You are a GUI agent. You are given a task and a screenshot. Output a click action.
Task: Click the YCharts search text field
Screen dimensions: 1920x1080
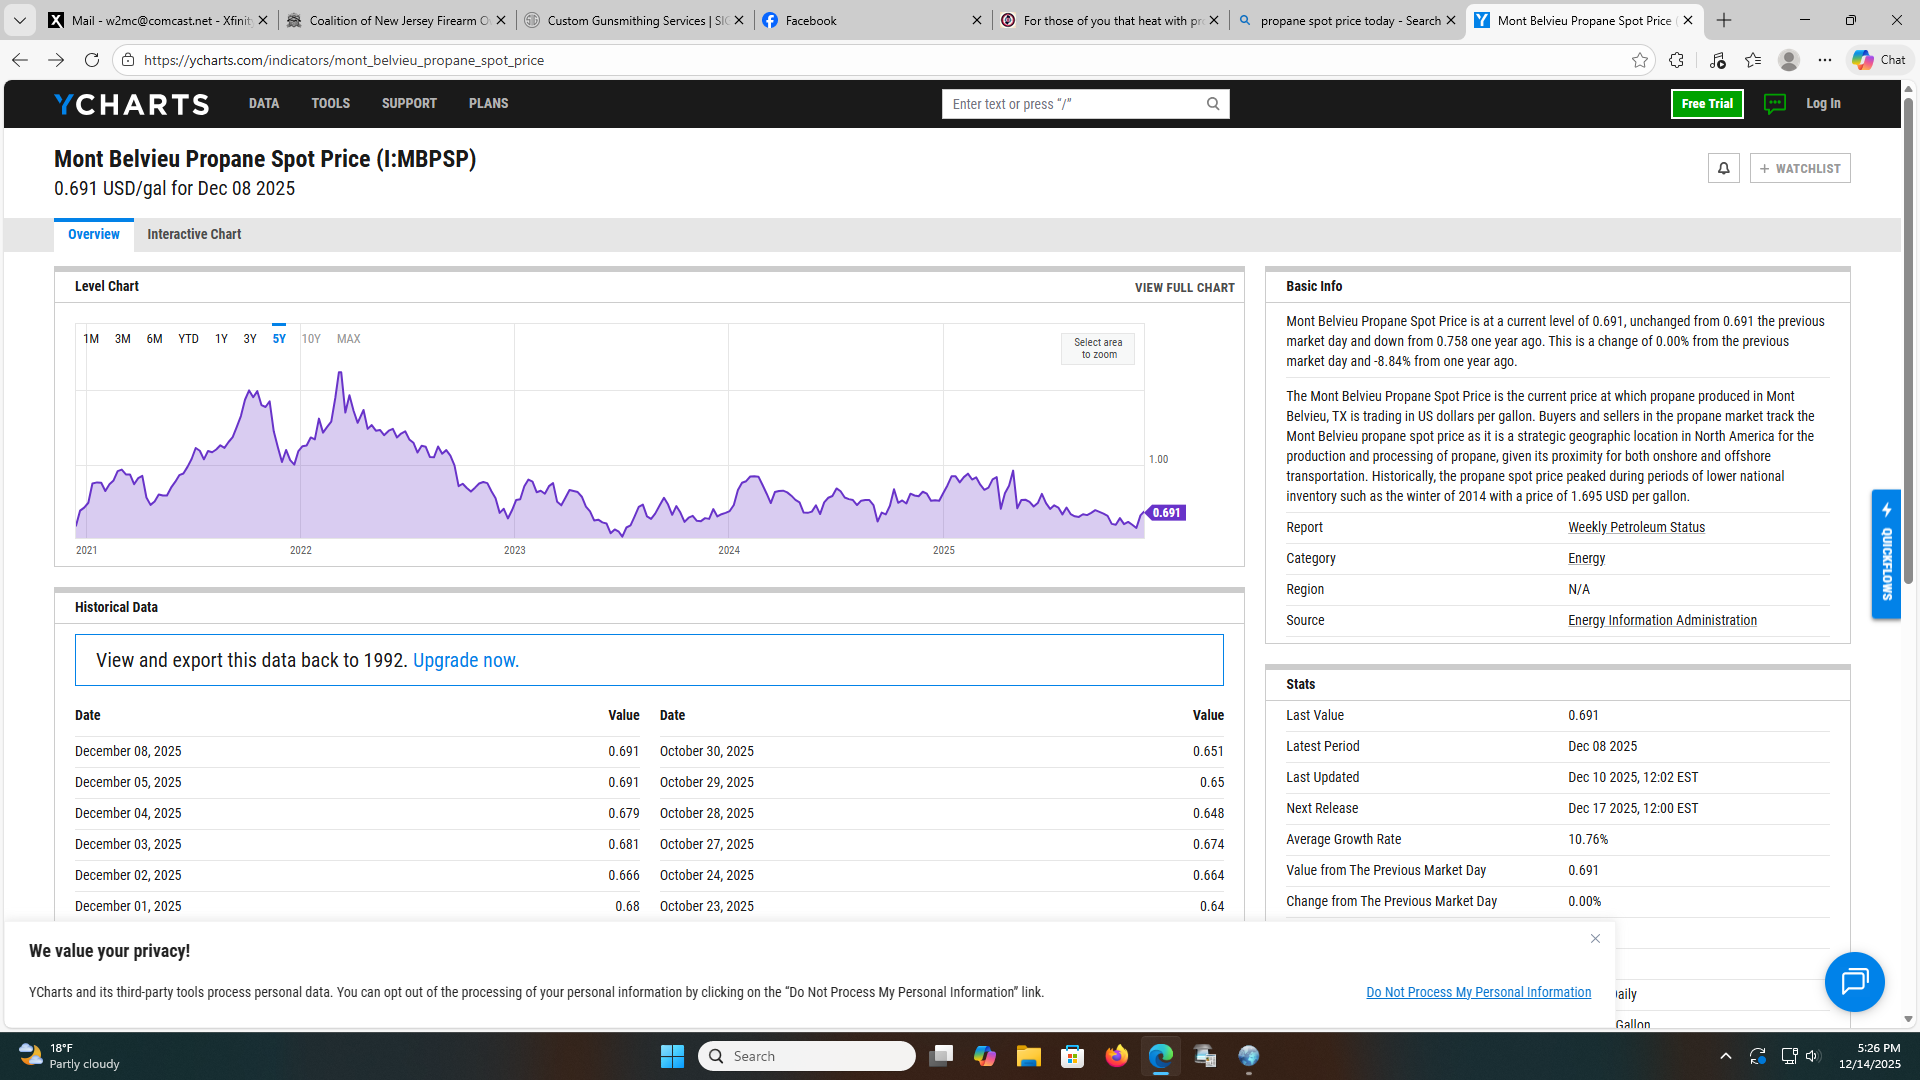click(x=1072, y=104)
